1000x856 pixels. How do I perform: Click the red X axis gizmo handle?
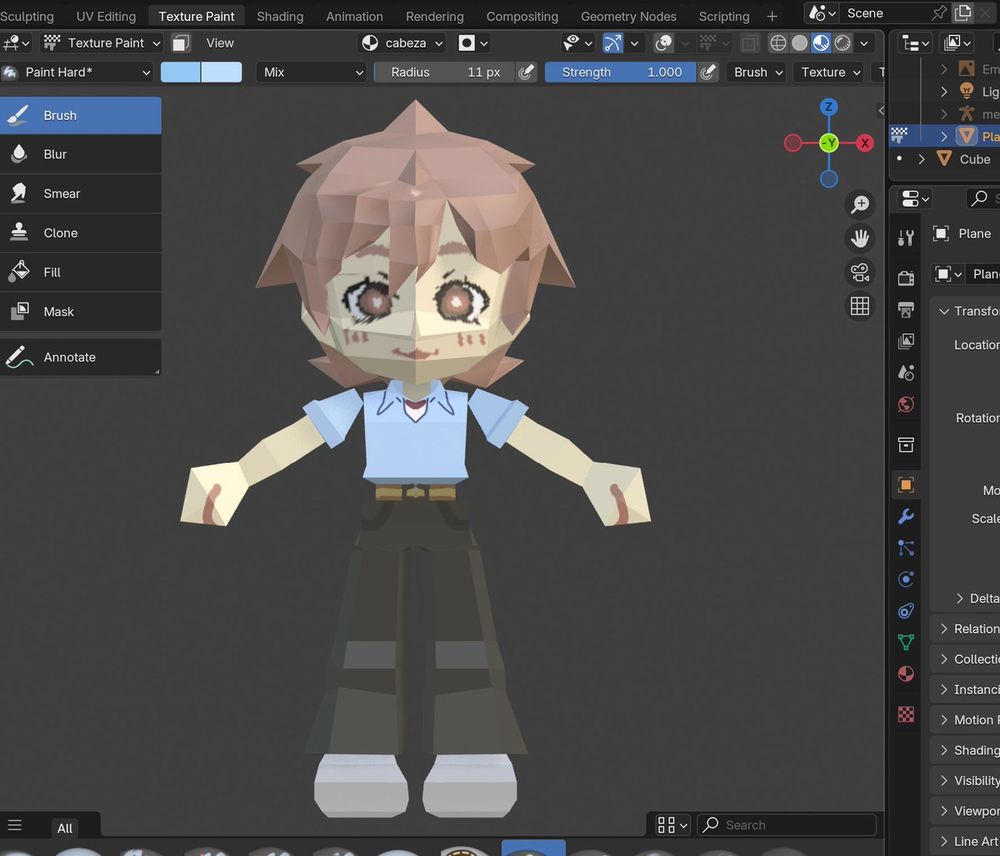pyautogui.click(x=865, y=143)
